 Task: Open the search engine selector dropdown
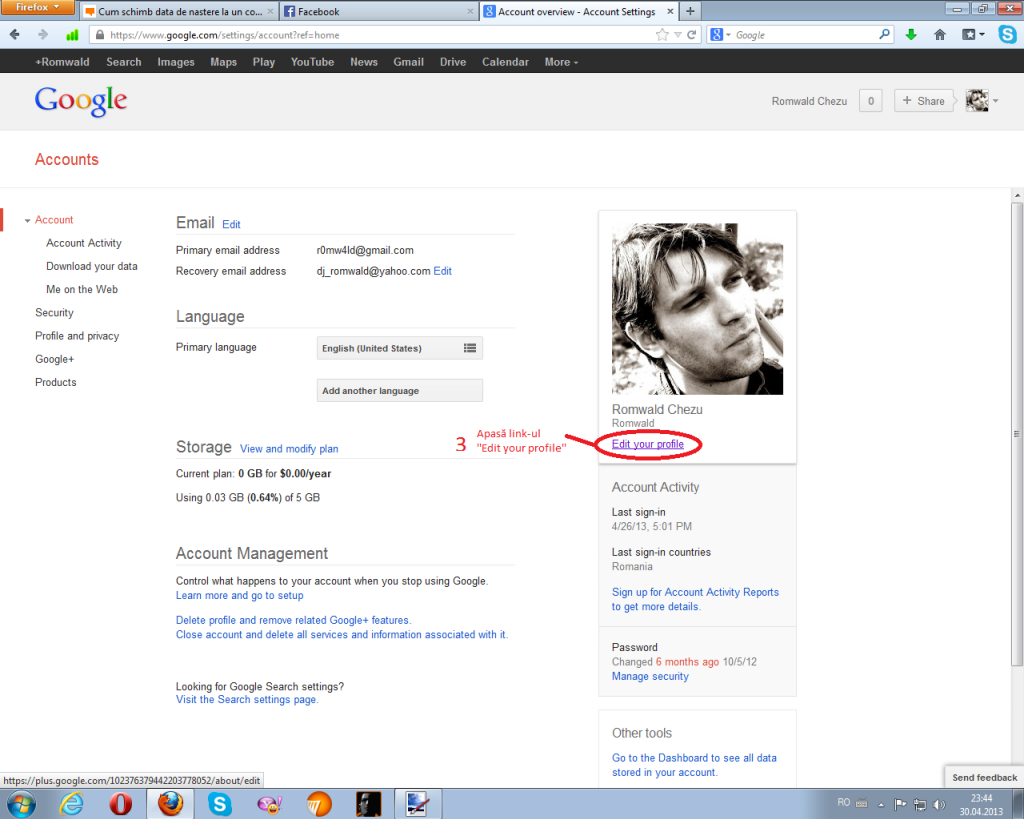point(720,35)
